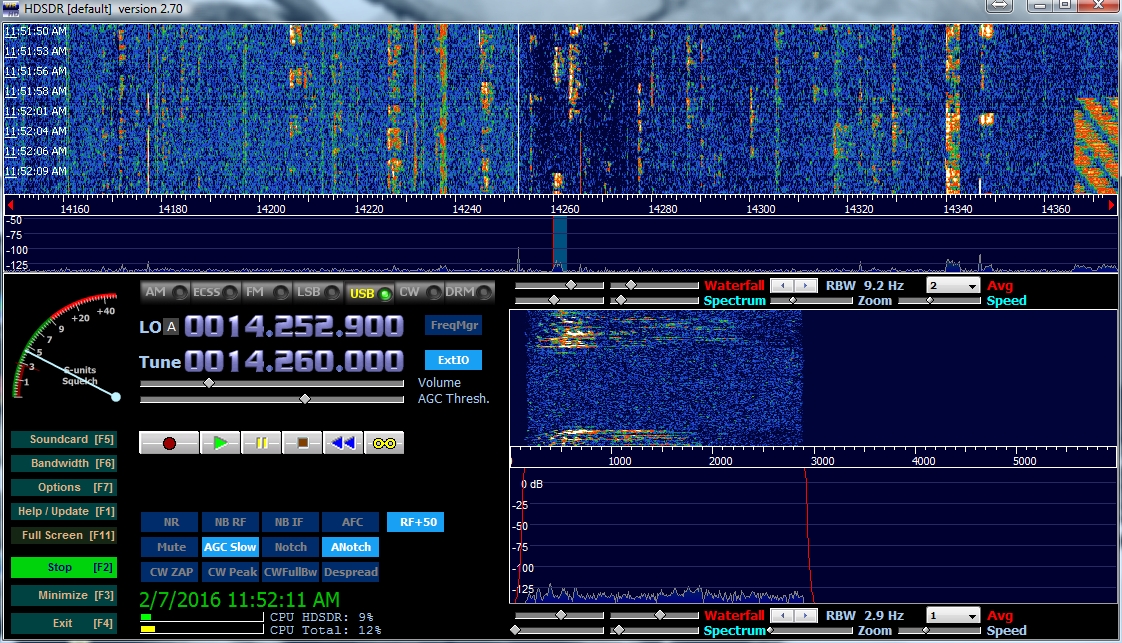Viewport: 1122px width, 643px height.
Task: Pause playback using the pause icon
Action: point(261,441)
